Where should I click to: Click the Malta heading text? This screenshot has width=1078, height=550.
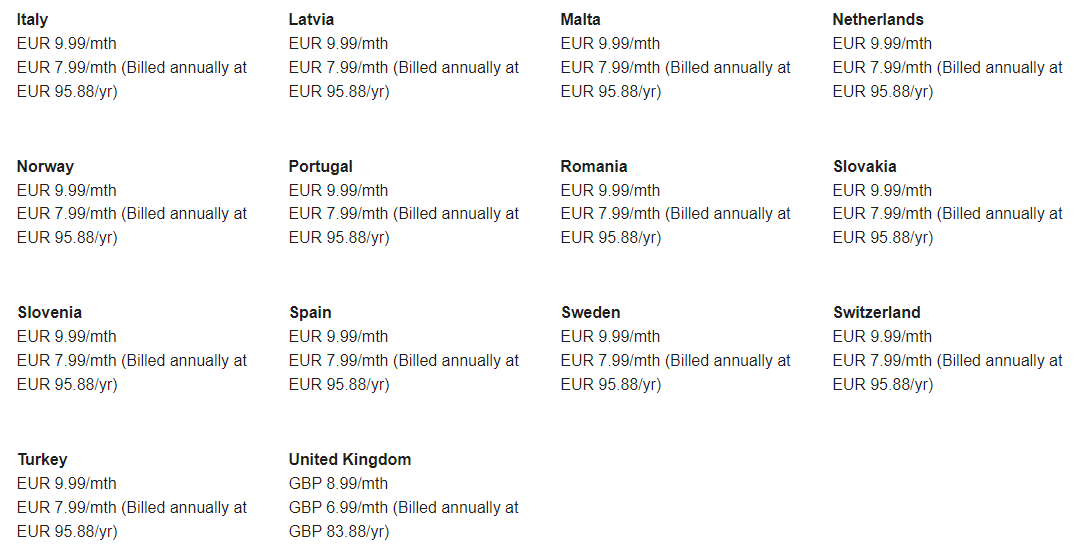pyautogui.click(x=580, y=20)
